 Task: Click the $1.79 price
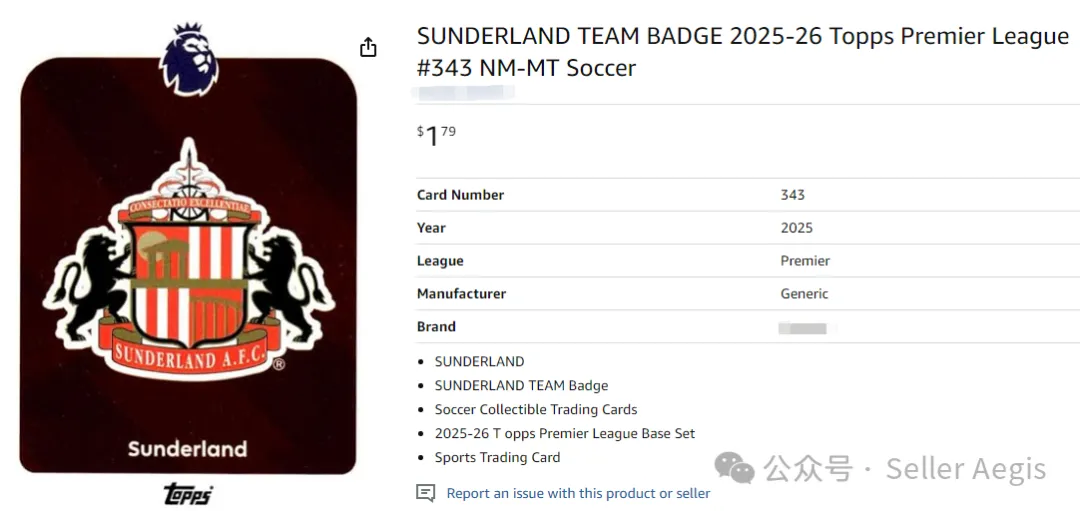[x=436, y=134]
